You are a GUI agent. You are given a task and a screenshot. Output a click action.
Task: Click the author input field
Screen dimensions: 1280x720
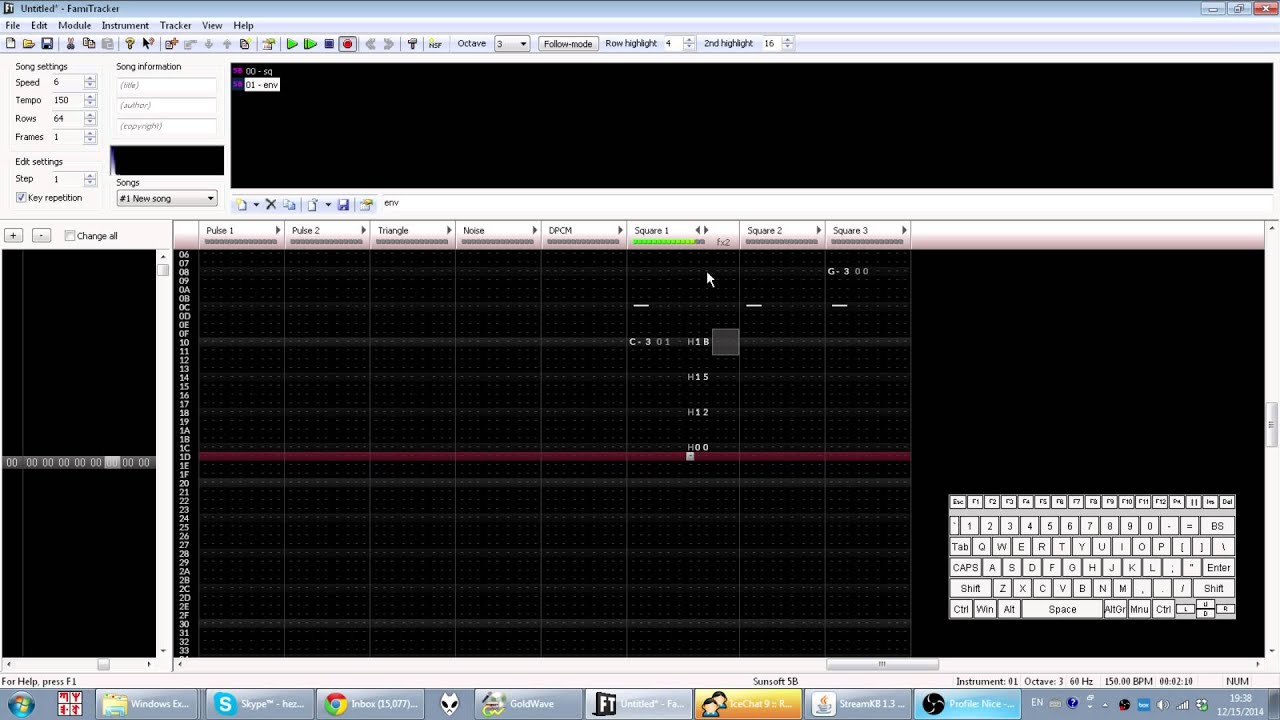click(x=166, y=105)
